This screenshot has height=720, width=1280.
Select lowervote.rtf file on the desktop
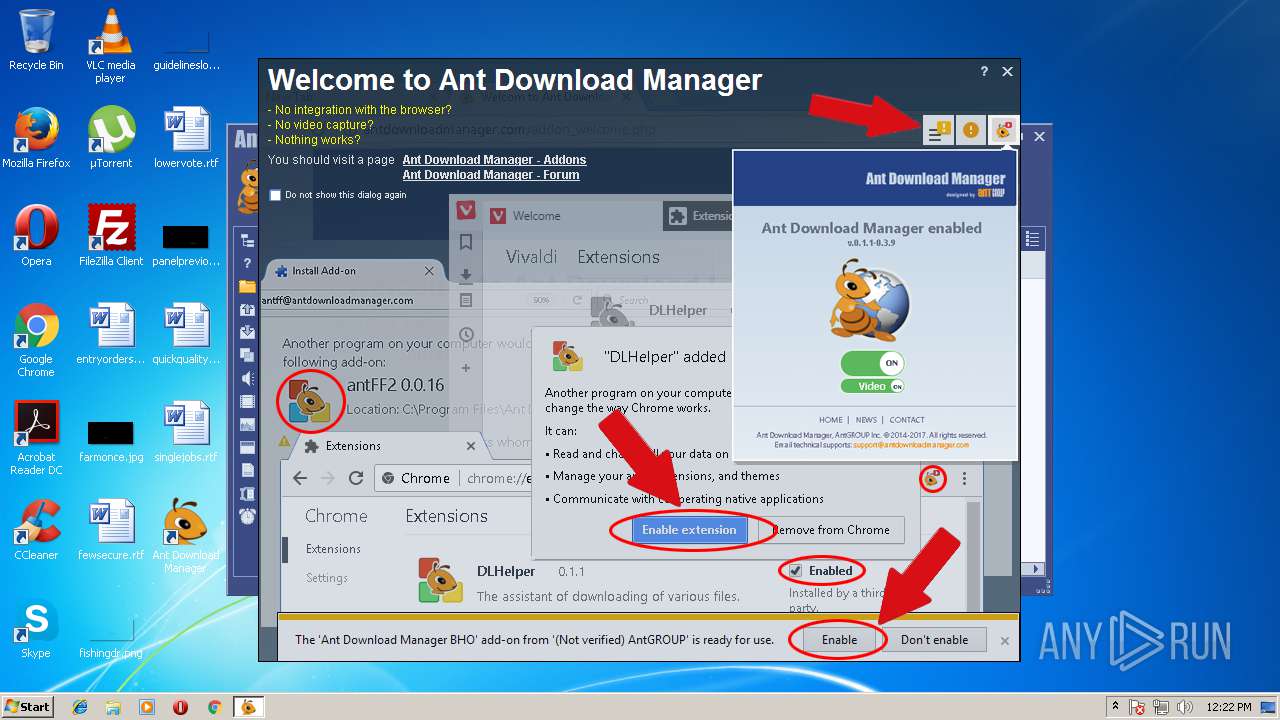click(x=186, y=137)
